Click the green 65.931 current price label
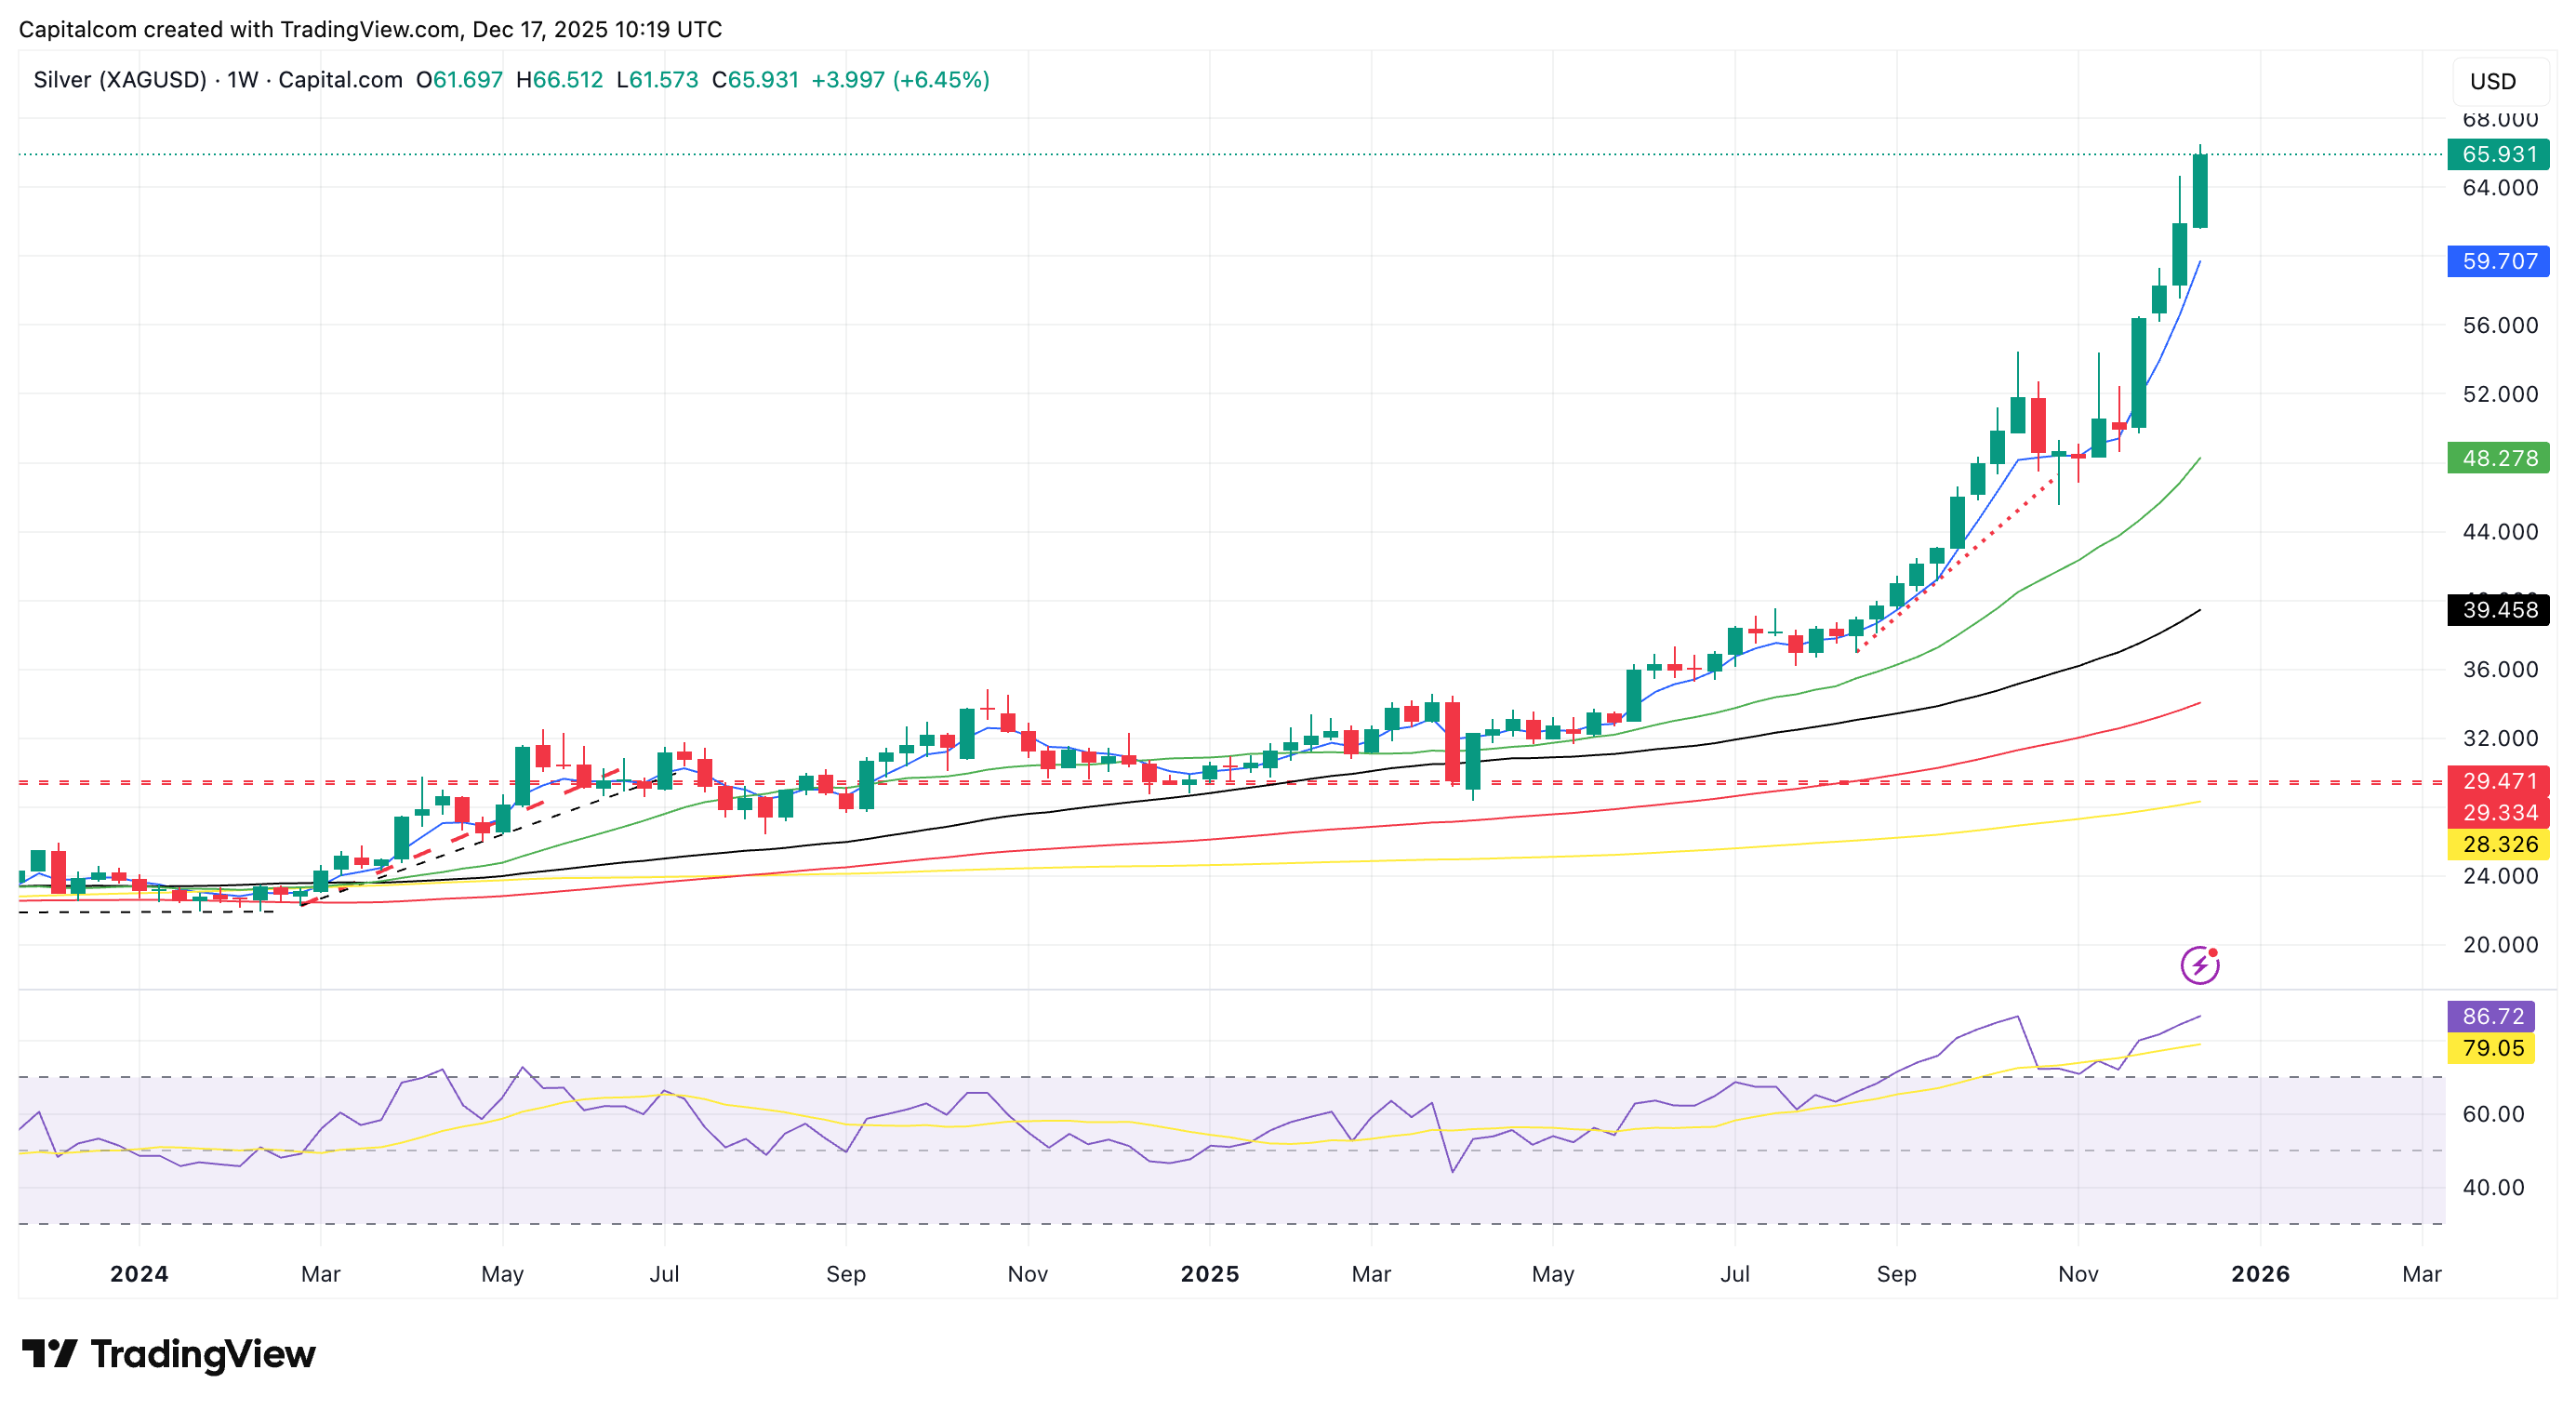Viewport: 2576px width, 1410px height. click(2497, 154)
